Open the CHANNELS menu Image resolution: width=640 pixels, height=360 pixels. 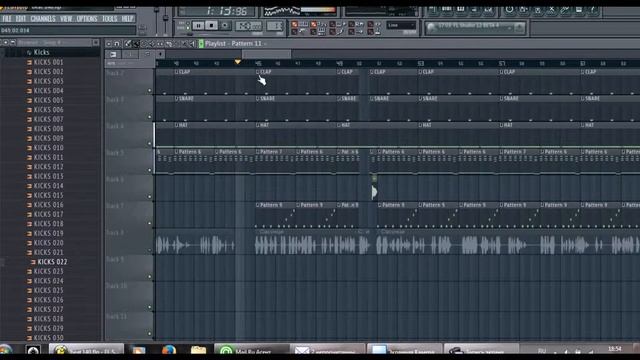43,19
